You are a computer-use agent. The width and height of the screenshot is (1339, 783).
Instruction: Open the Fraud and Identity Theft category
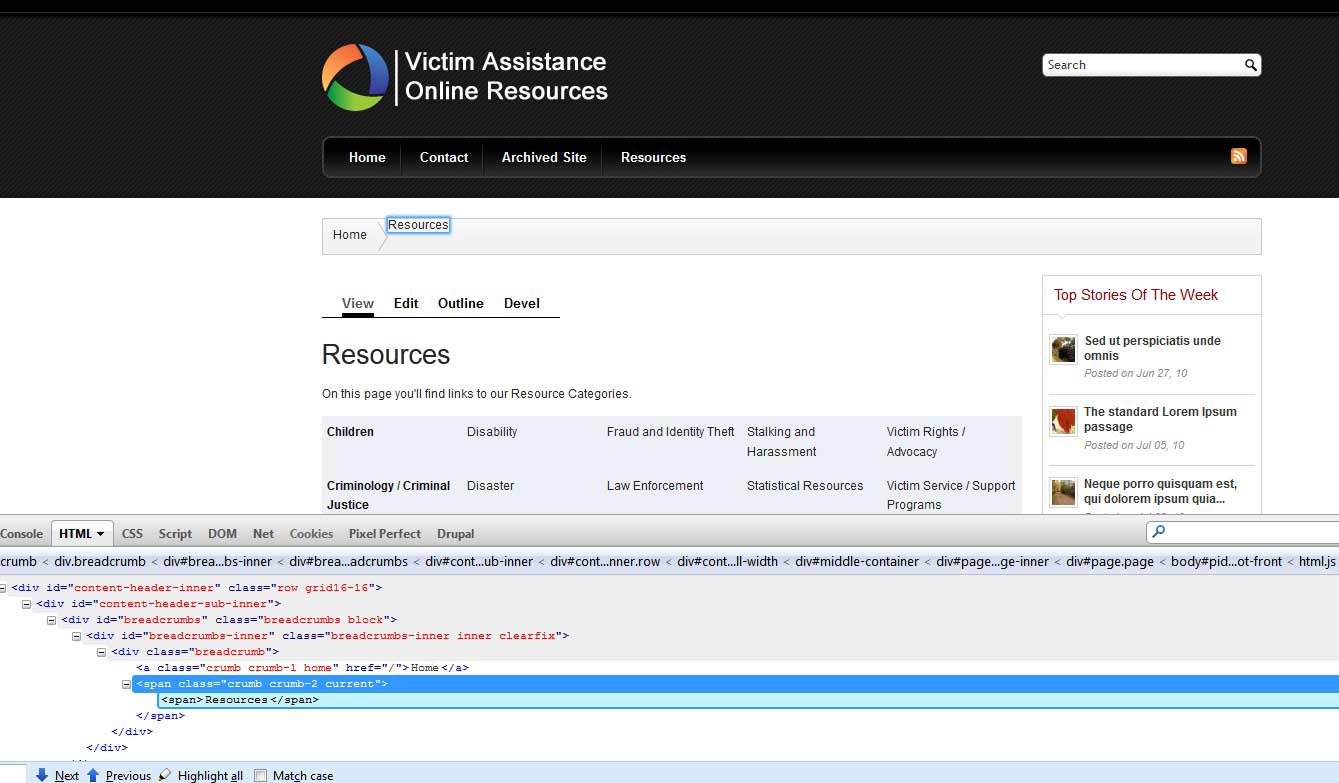click(x=670, y=432)
